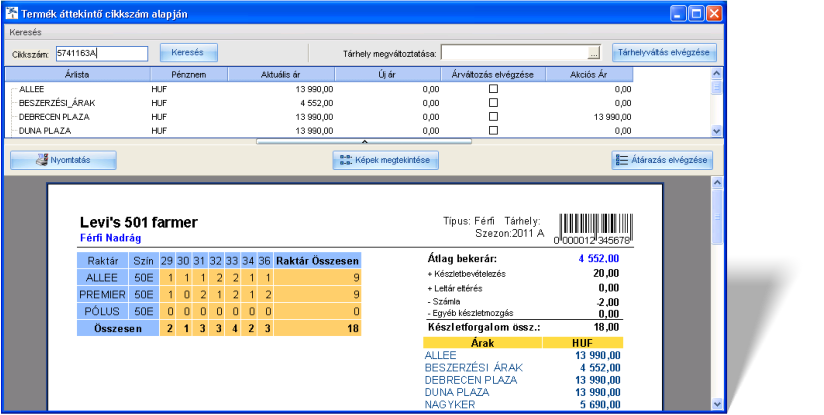Click the Képek megtekintése button
The height and width of the screenshot is (415, 824).
pyautogui.click(x=385, y=160)
